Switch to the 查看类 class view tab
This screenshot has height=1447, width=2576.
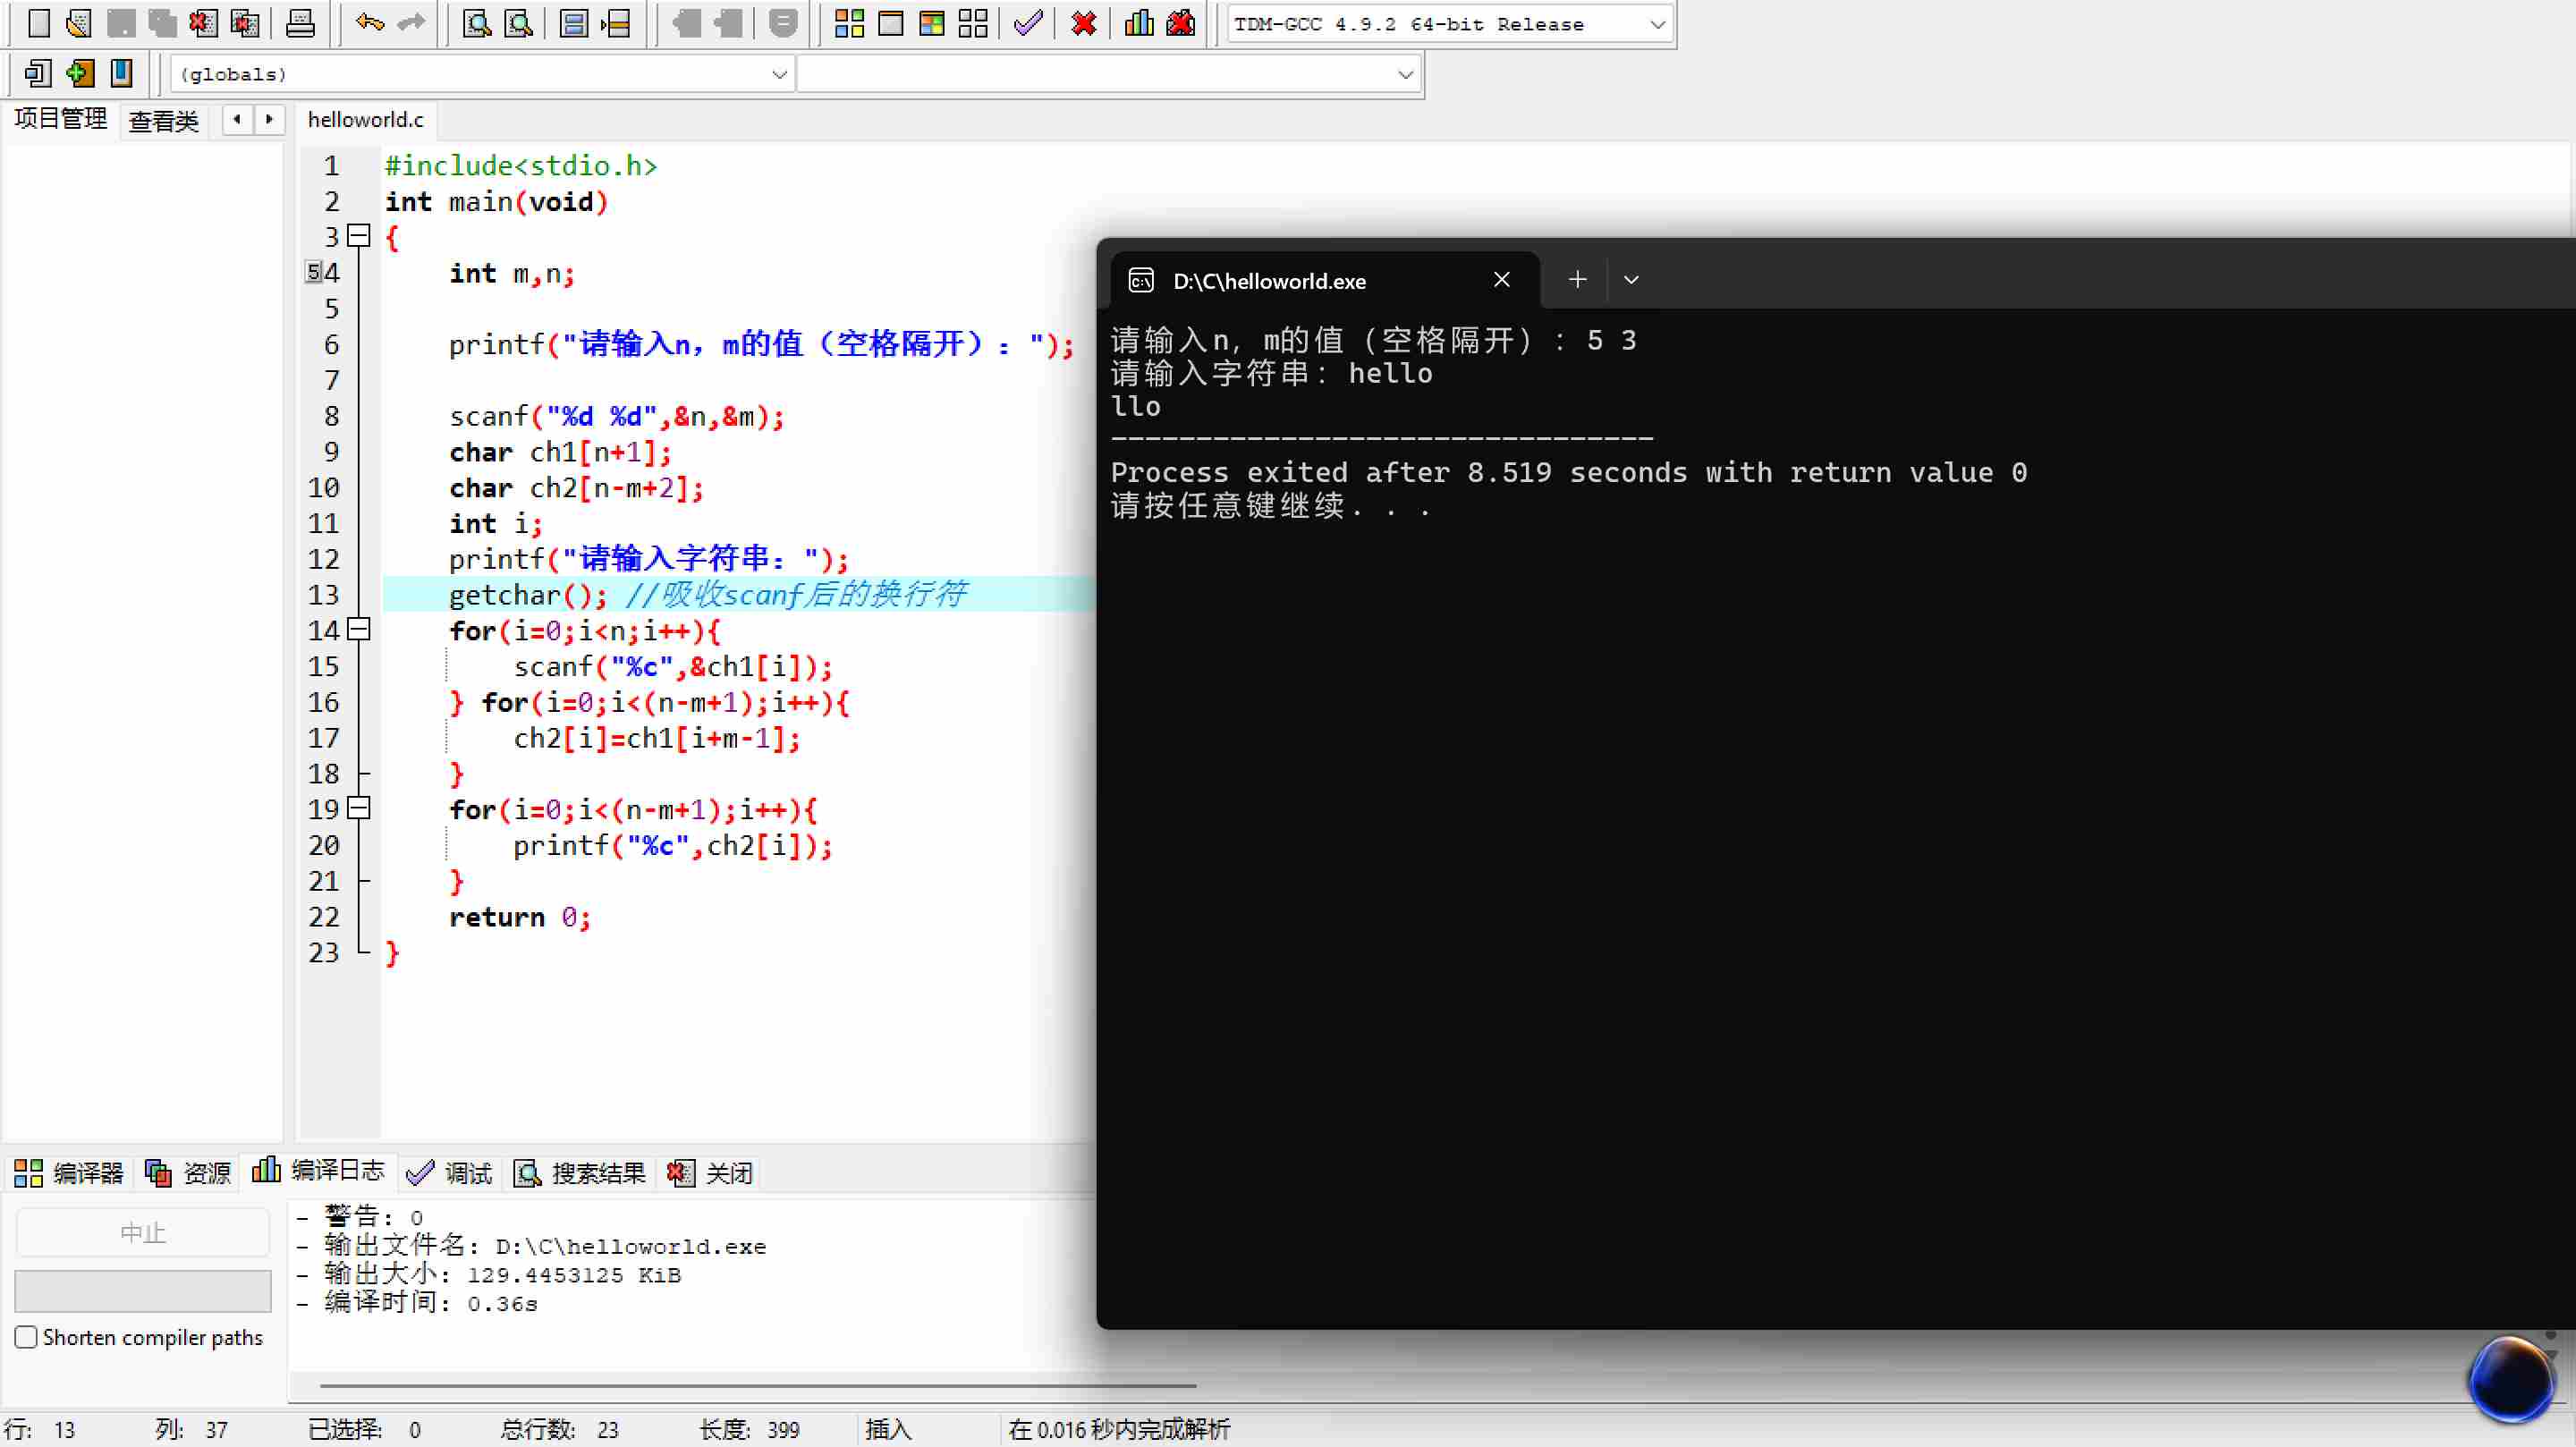164,121
